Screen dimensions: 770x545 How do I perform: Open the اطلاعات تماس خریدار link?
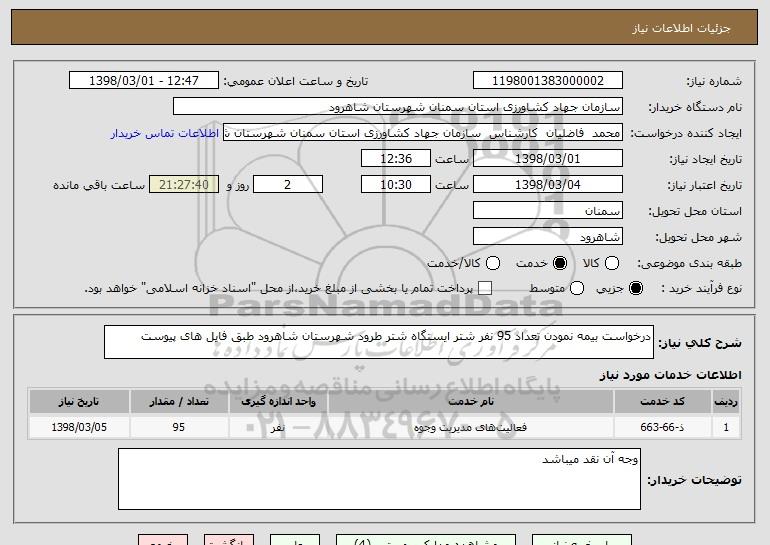point(165,133)
